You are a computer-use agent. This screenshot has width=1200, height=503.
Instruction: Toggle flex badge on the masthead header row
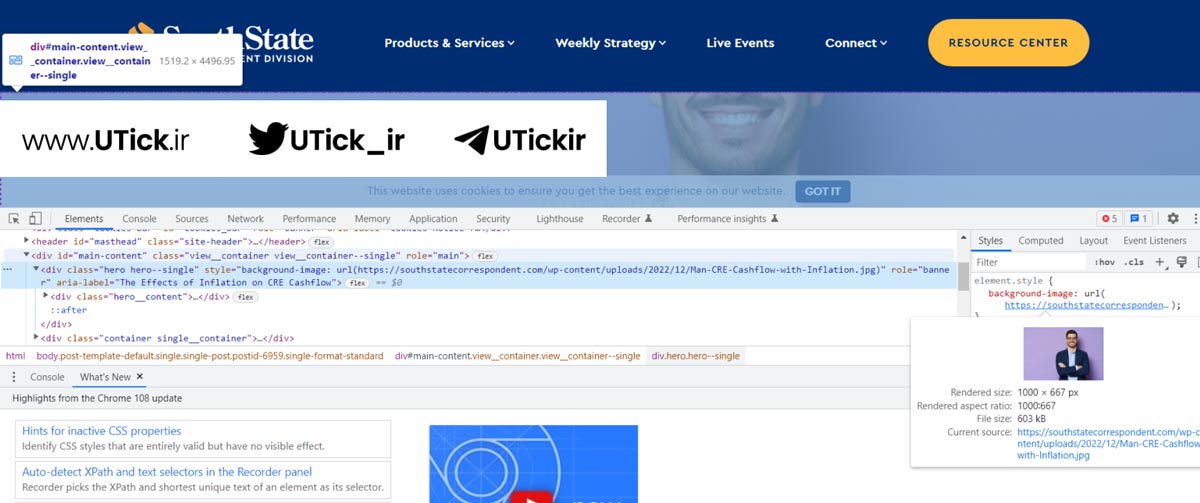click(x=321, y=241)
